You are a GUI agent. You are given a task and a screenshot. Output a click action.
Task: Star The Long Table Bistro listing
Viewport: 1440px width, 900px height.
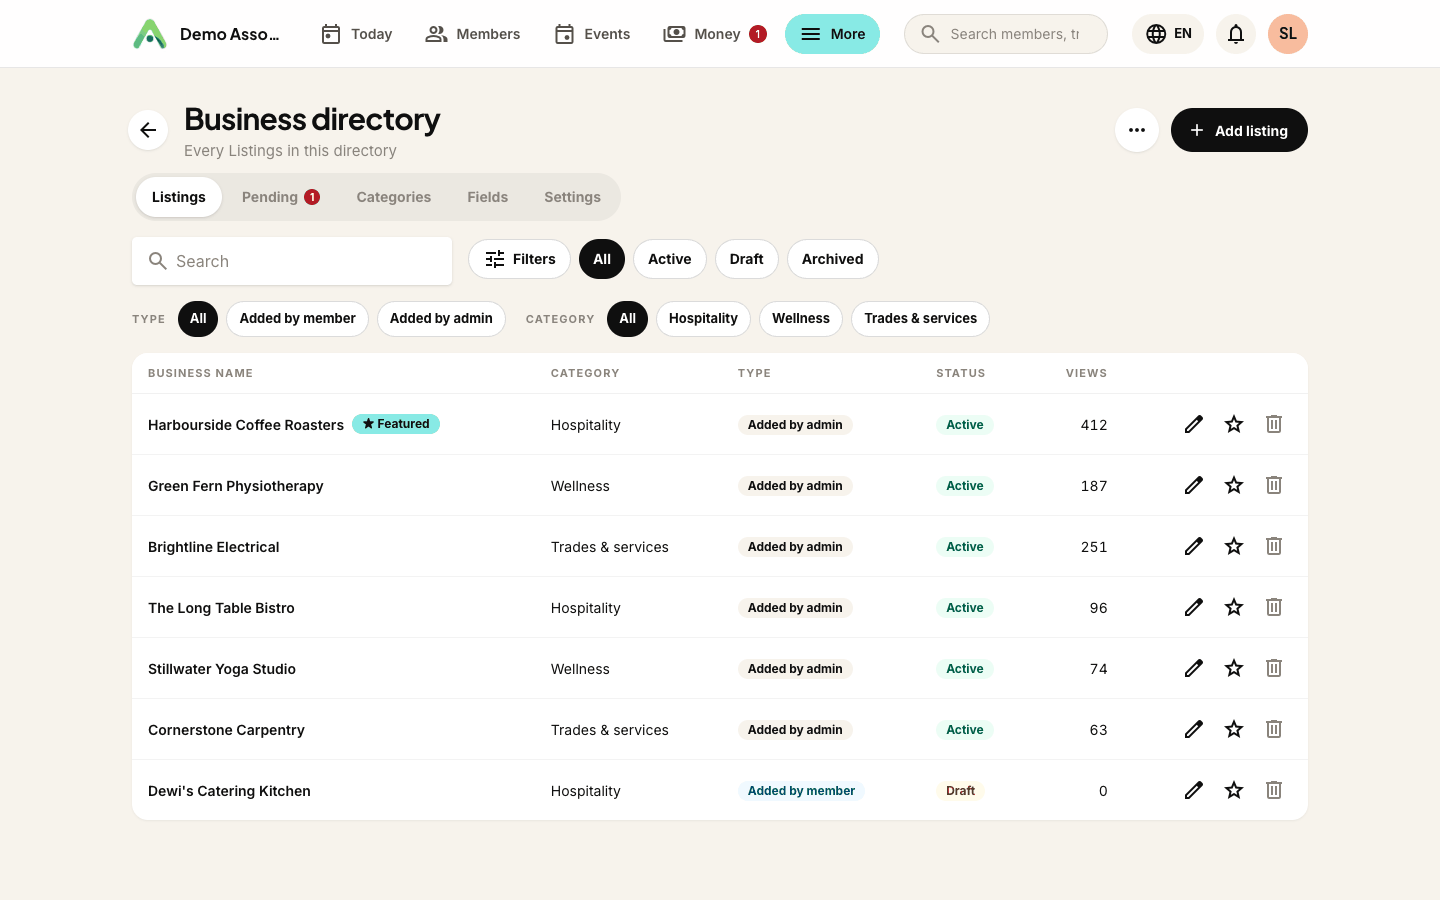[1234, 607]
